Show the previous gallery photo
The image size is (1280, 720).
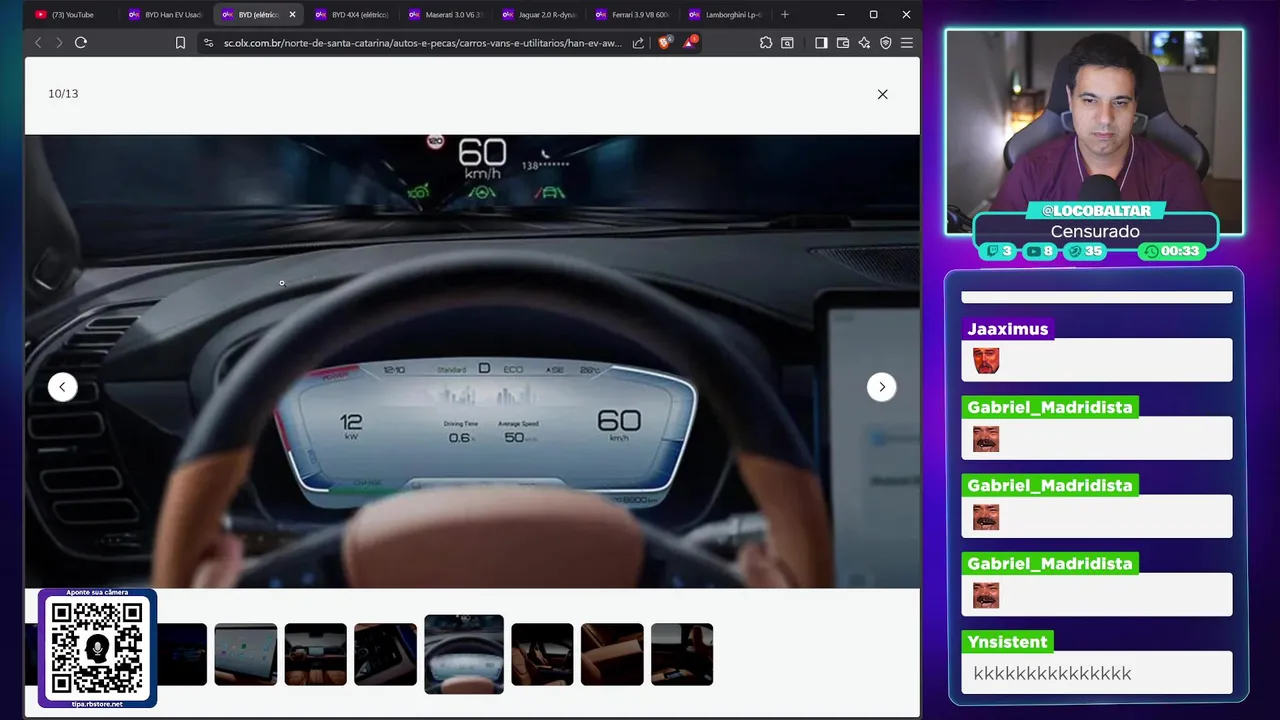click(63, 387)
